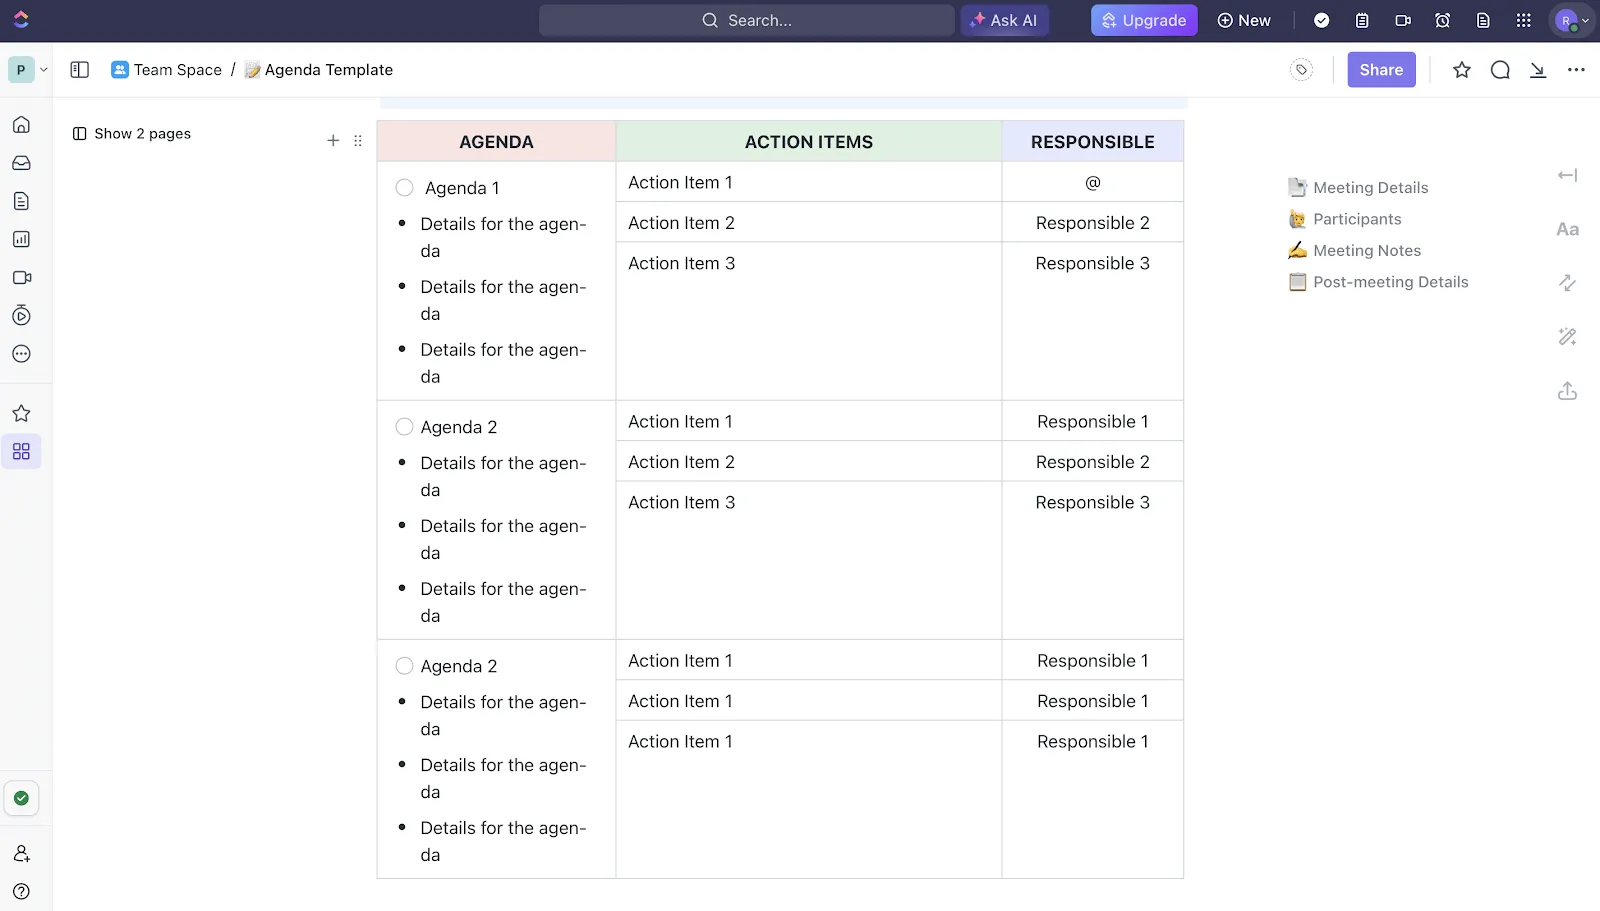Open invite people icon in sidebar
This screenshot has height=911, width=1600.
[x=21, y=853]
